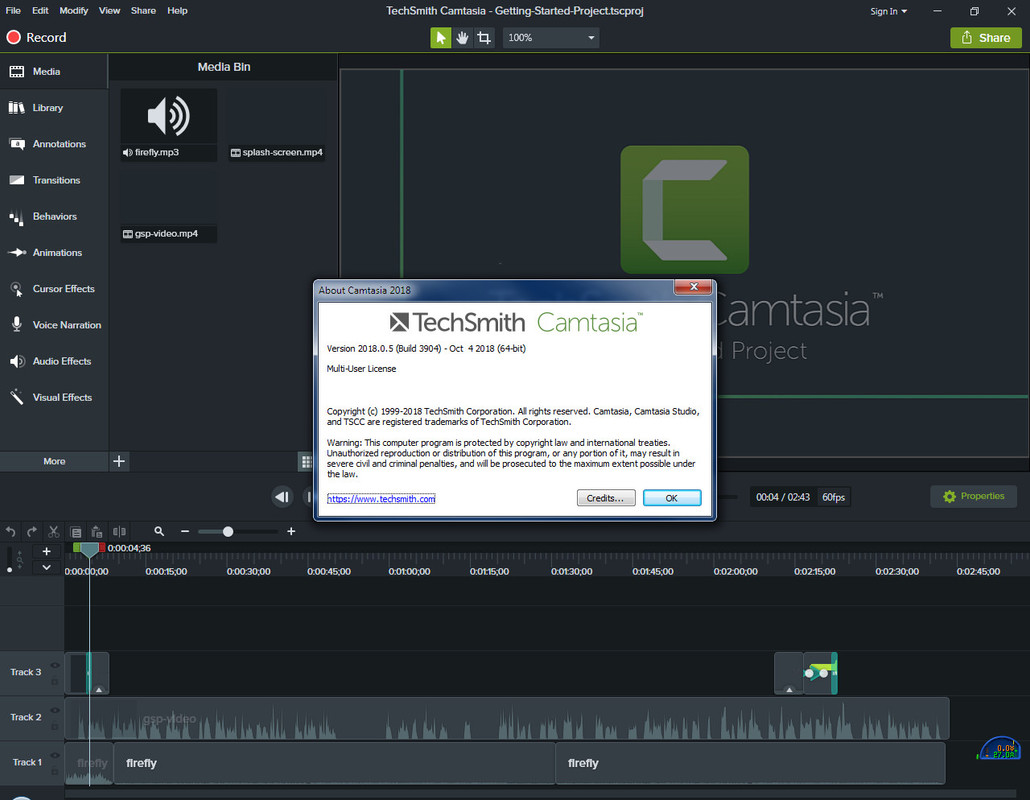Screen dimensions: 1030x800
Task: Toggle the Track 3 lock
Action: (x=55, y=681)
